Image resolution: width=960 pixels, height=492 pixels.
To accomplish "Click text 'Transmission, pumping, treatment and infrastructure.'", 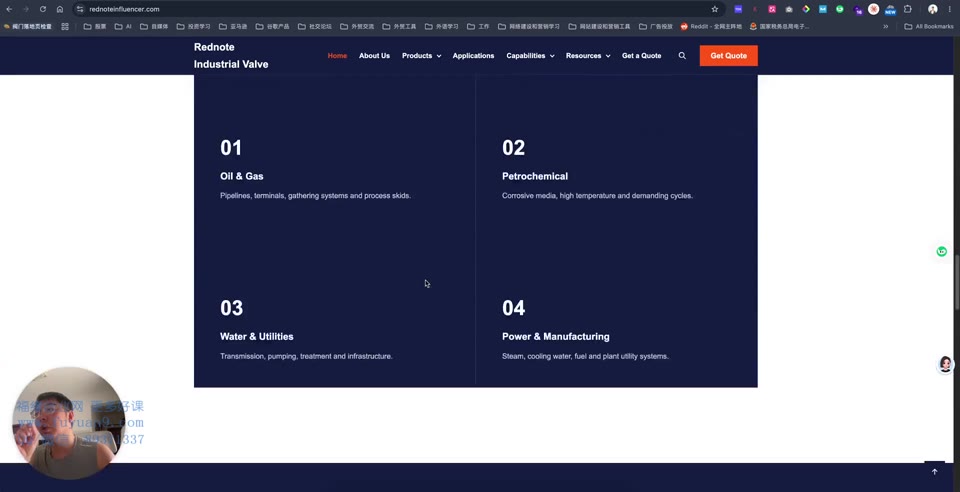I will (x=306, y=356).
